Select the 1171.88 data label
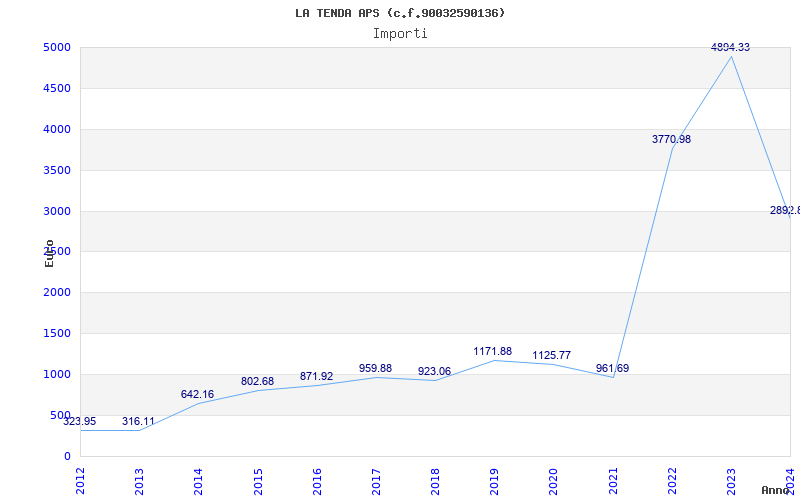800x500 pixels. pyautogui.click(x=492, y=351)
